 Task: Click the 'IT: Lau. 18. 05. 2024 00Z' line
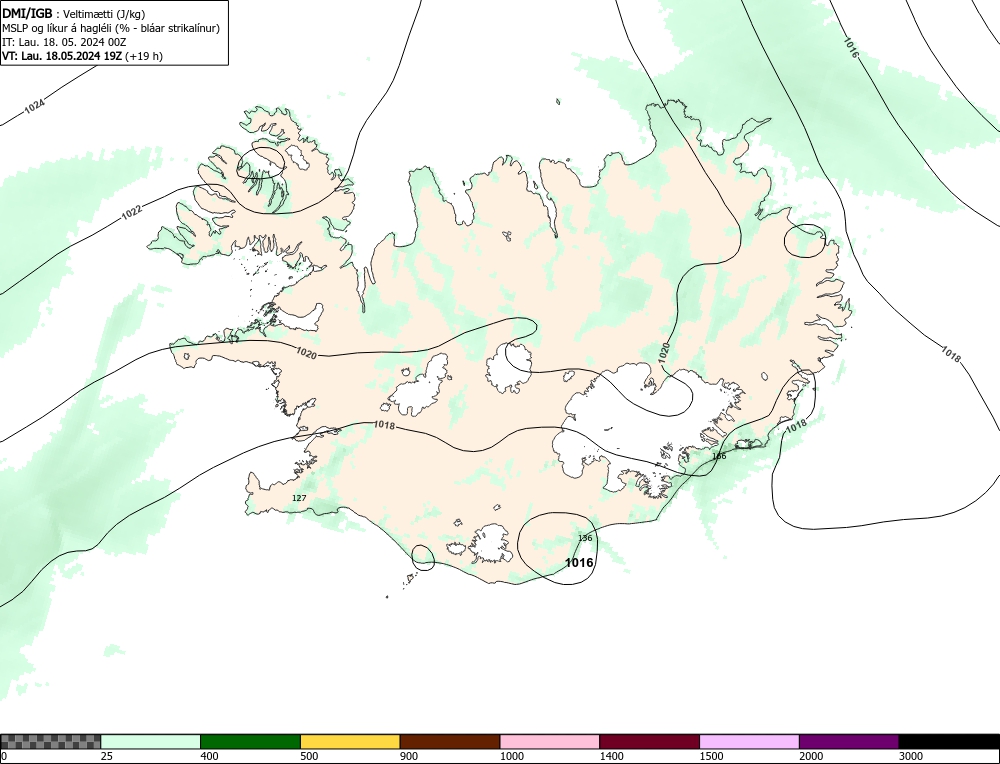coord(64,42)
